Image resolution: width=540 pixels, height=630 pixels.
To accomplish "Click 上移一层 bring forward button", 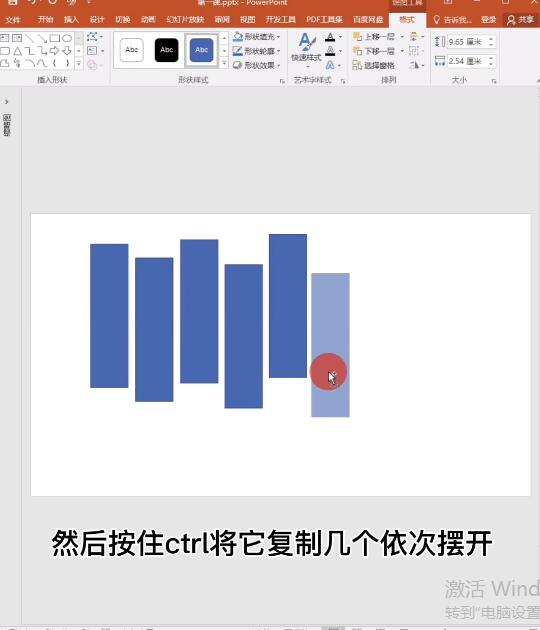I will tap(374, 37).
